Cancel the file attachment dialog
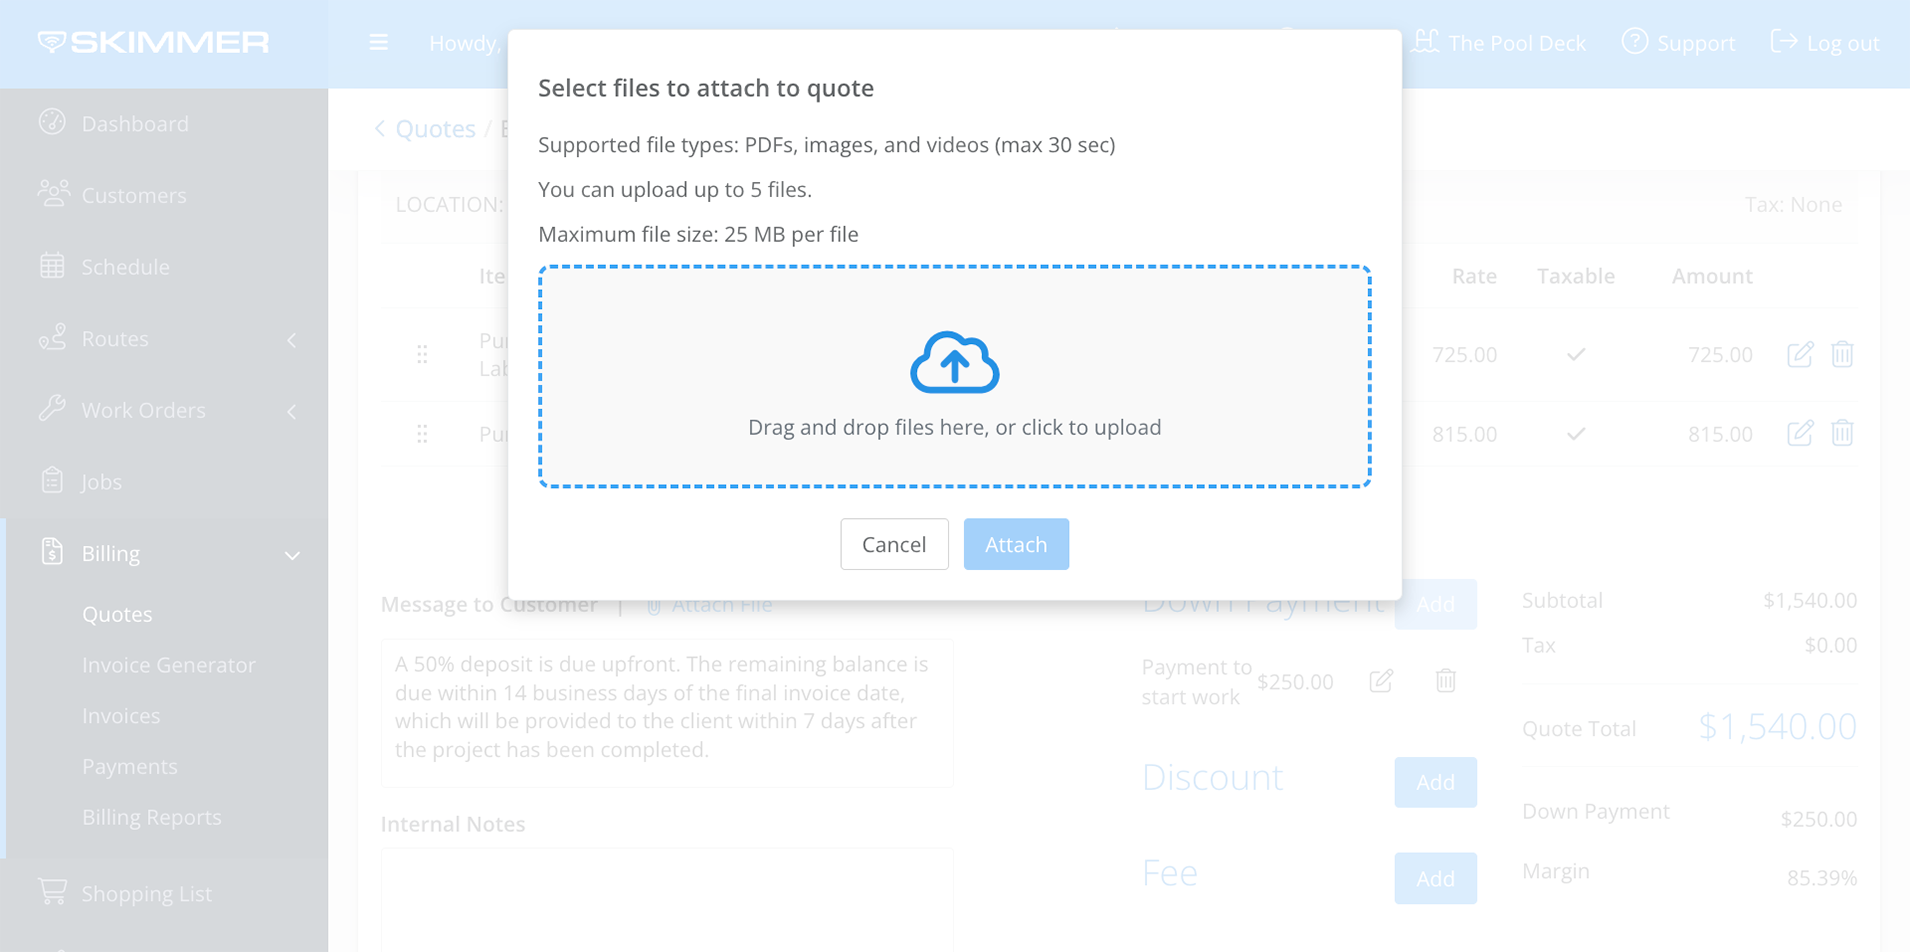1910x952 pixels. coord(894,544)
